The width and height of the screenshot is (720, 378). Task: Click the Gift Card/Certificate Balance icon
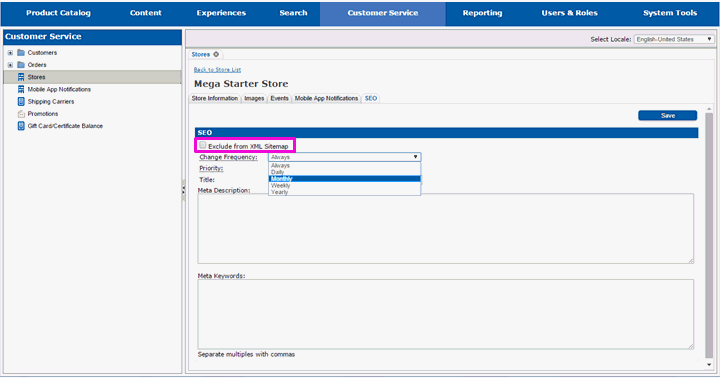[x=21, y=126]
